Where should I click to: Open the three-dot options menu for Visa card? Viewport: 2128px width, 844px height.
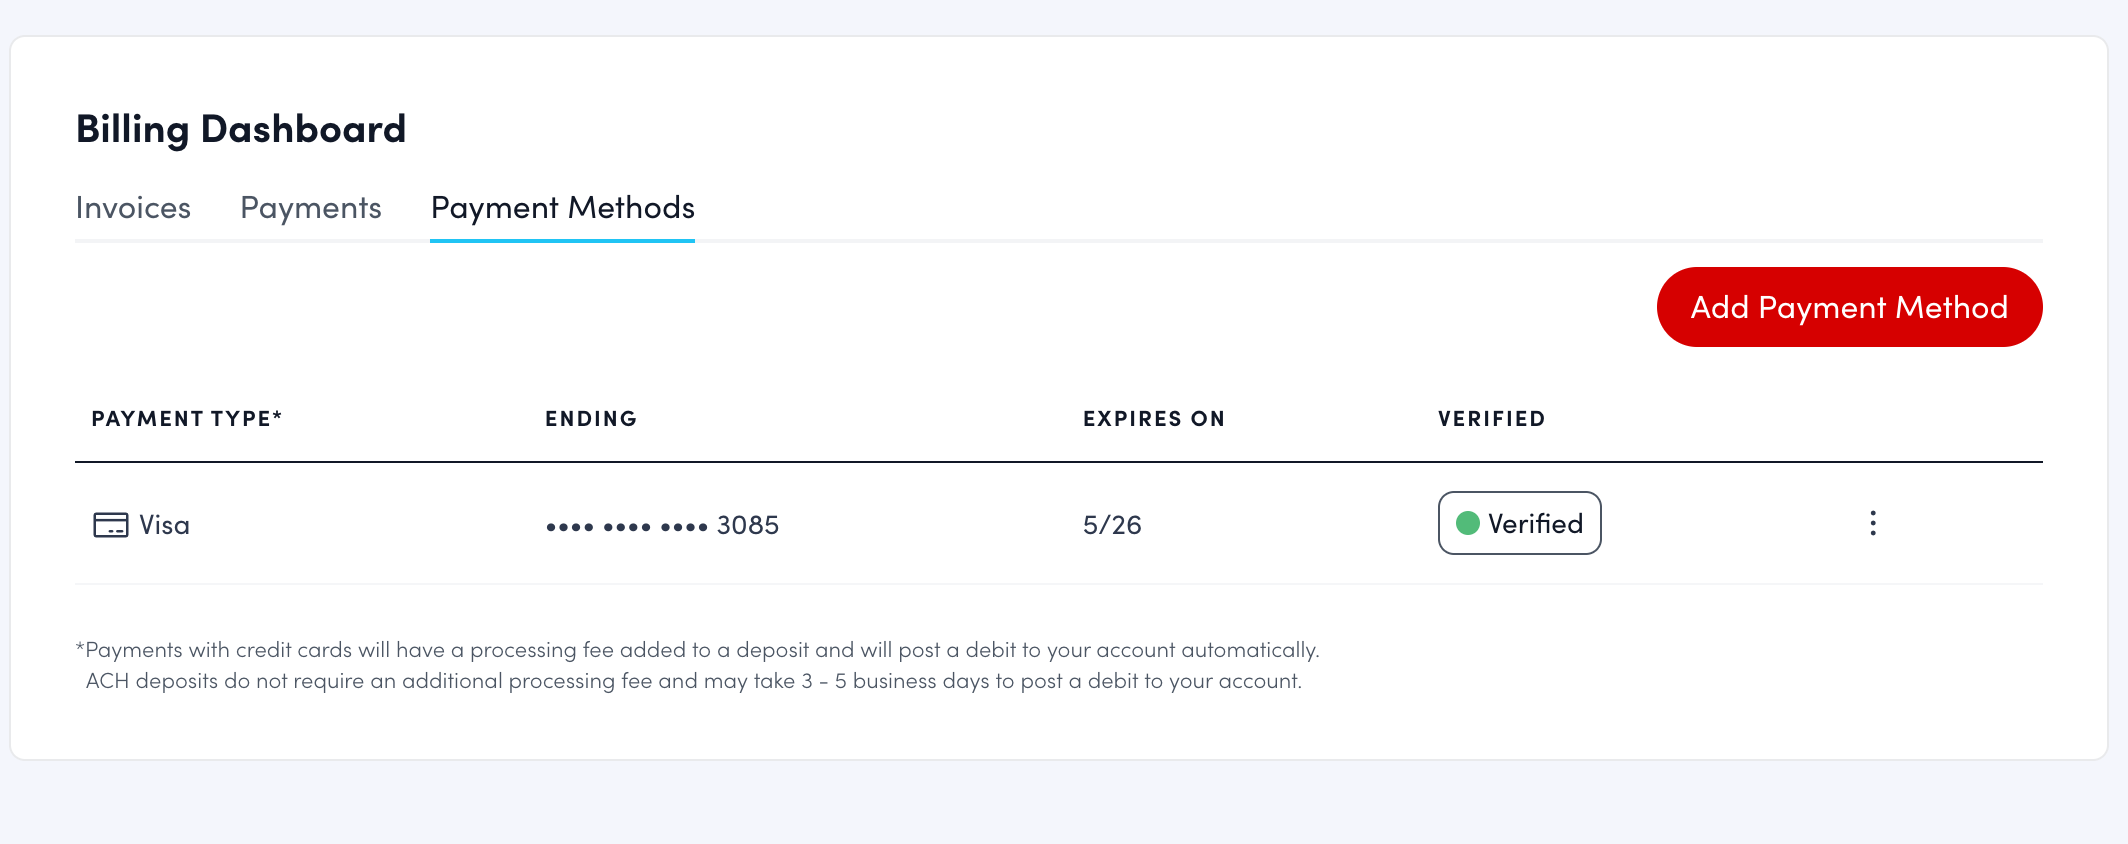[x=1872, y=523]
